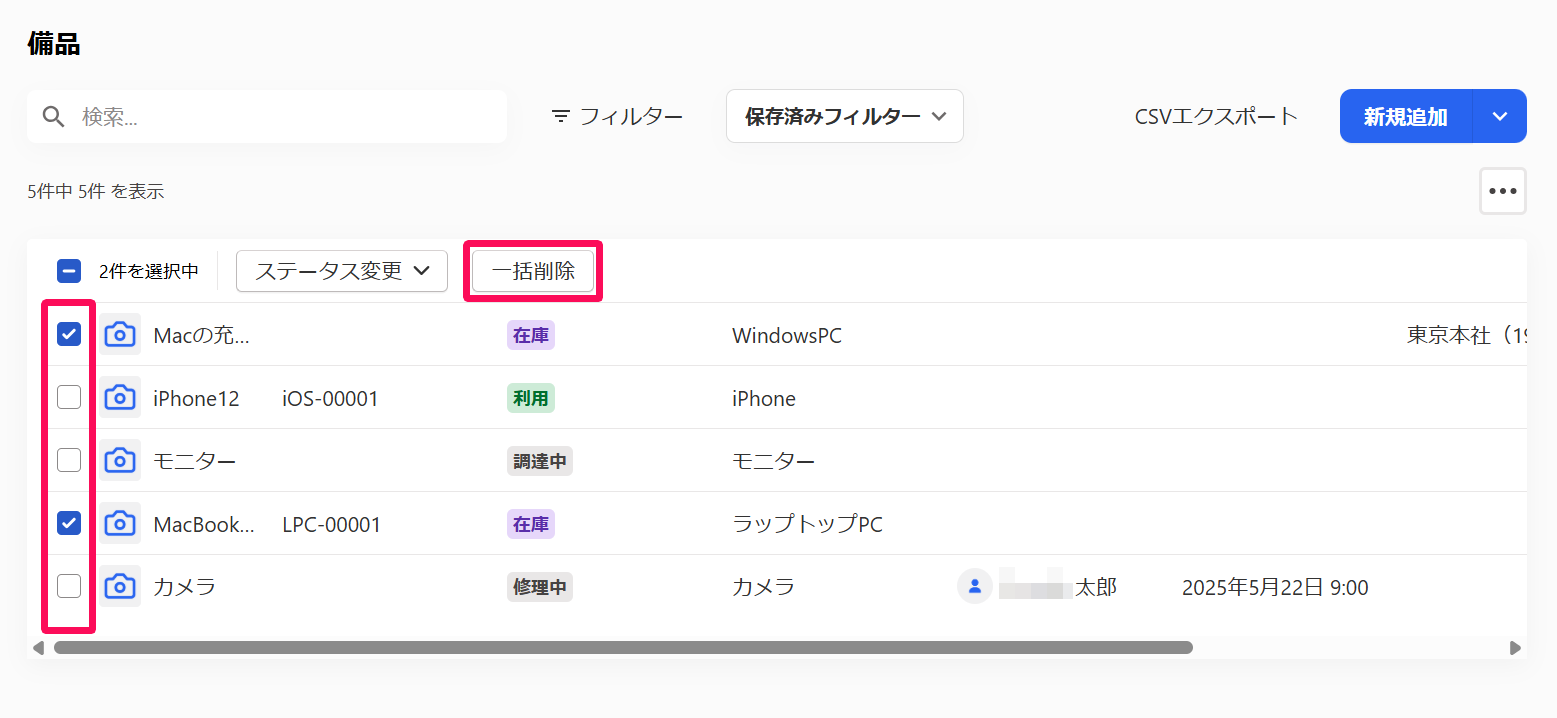Viewport: 1557px width, 718px height.
Task: Expand the arrow beside 新規追加
Action: click(x=1500, y=116)
